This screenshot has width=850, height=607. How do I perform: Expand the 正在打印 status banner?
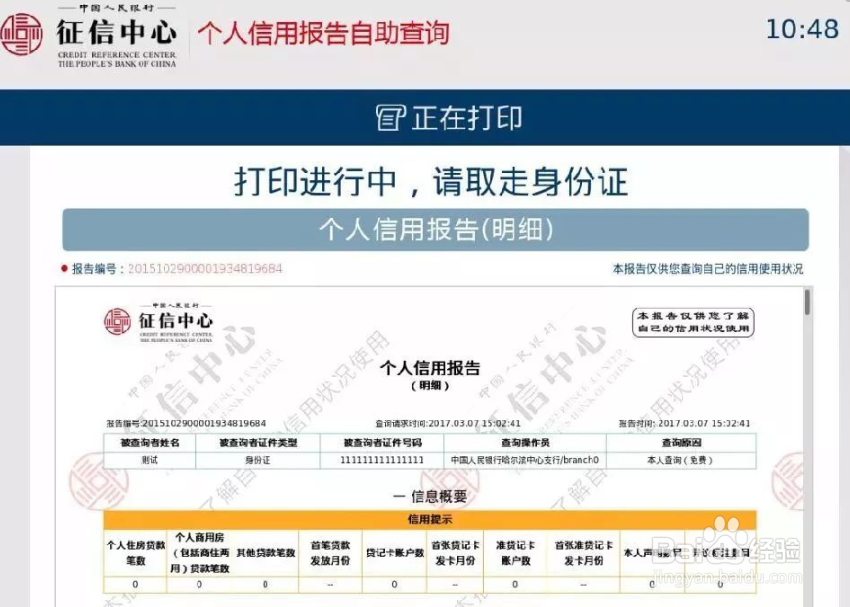[425, 116]
